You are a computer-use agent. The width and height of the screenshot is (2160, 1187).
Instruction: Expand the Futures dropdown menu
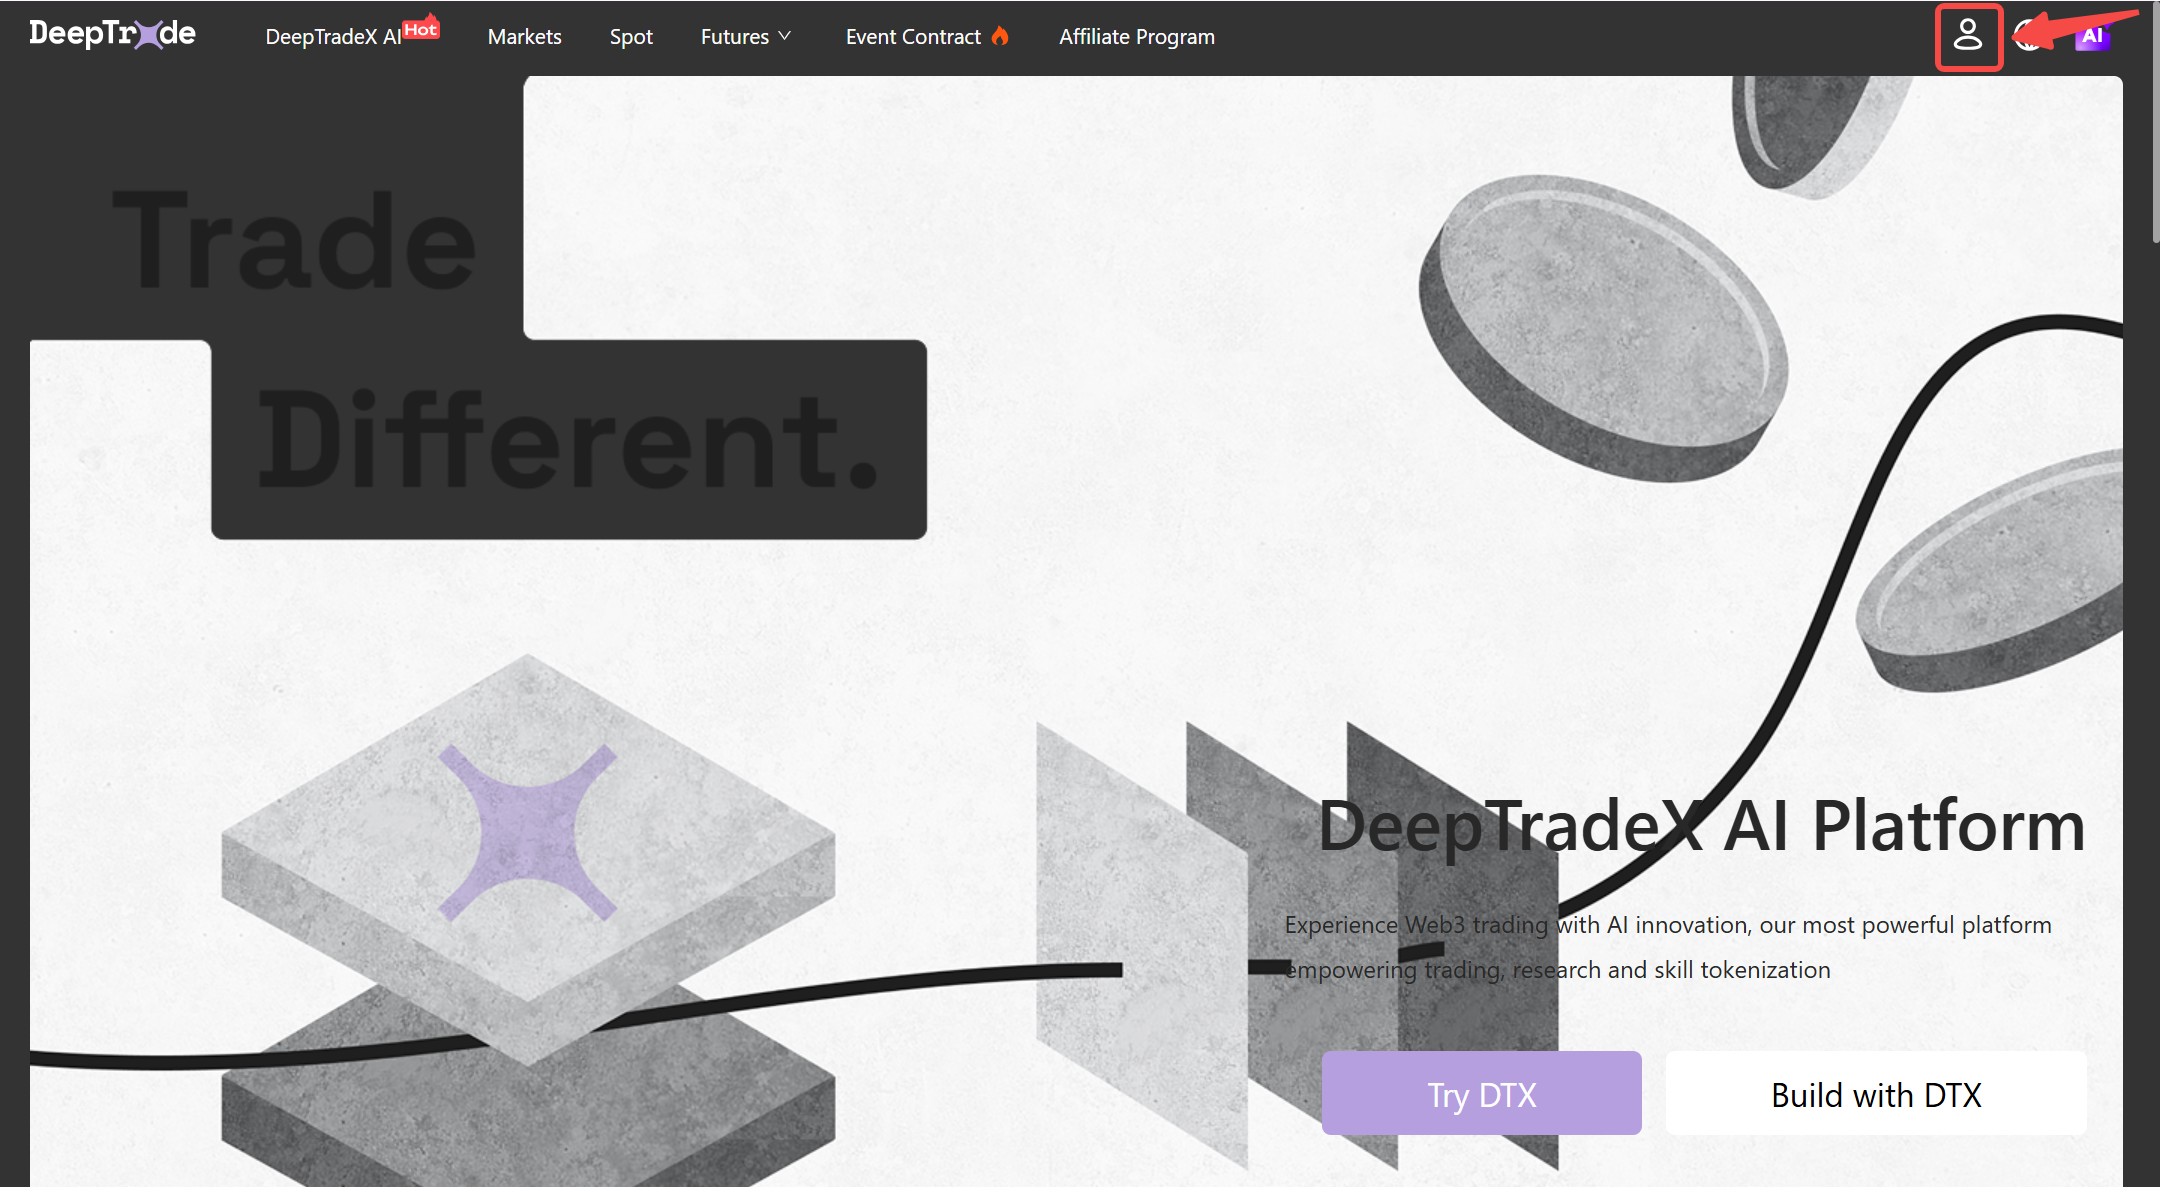[746, 37]
